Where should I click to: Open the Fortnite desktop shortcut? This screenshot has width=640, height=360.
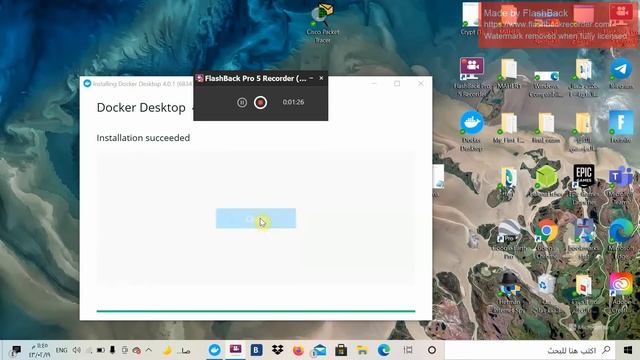click(x=621, y=127)
